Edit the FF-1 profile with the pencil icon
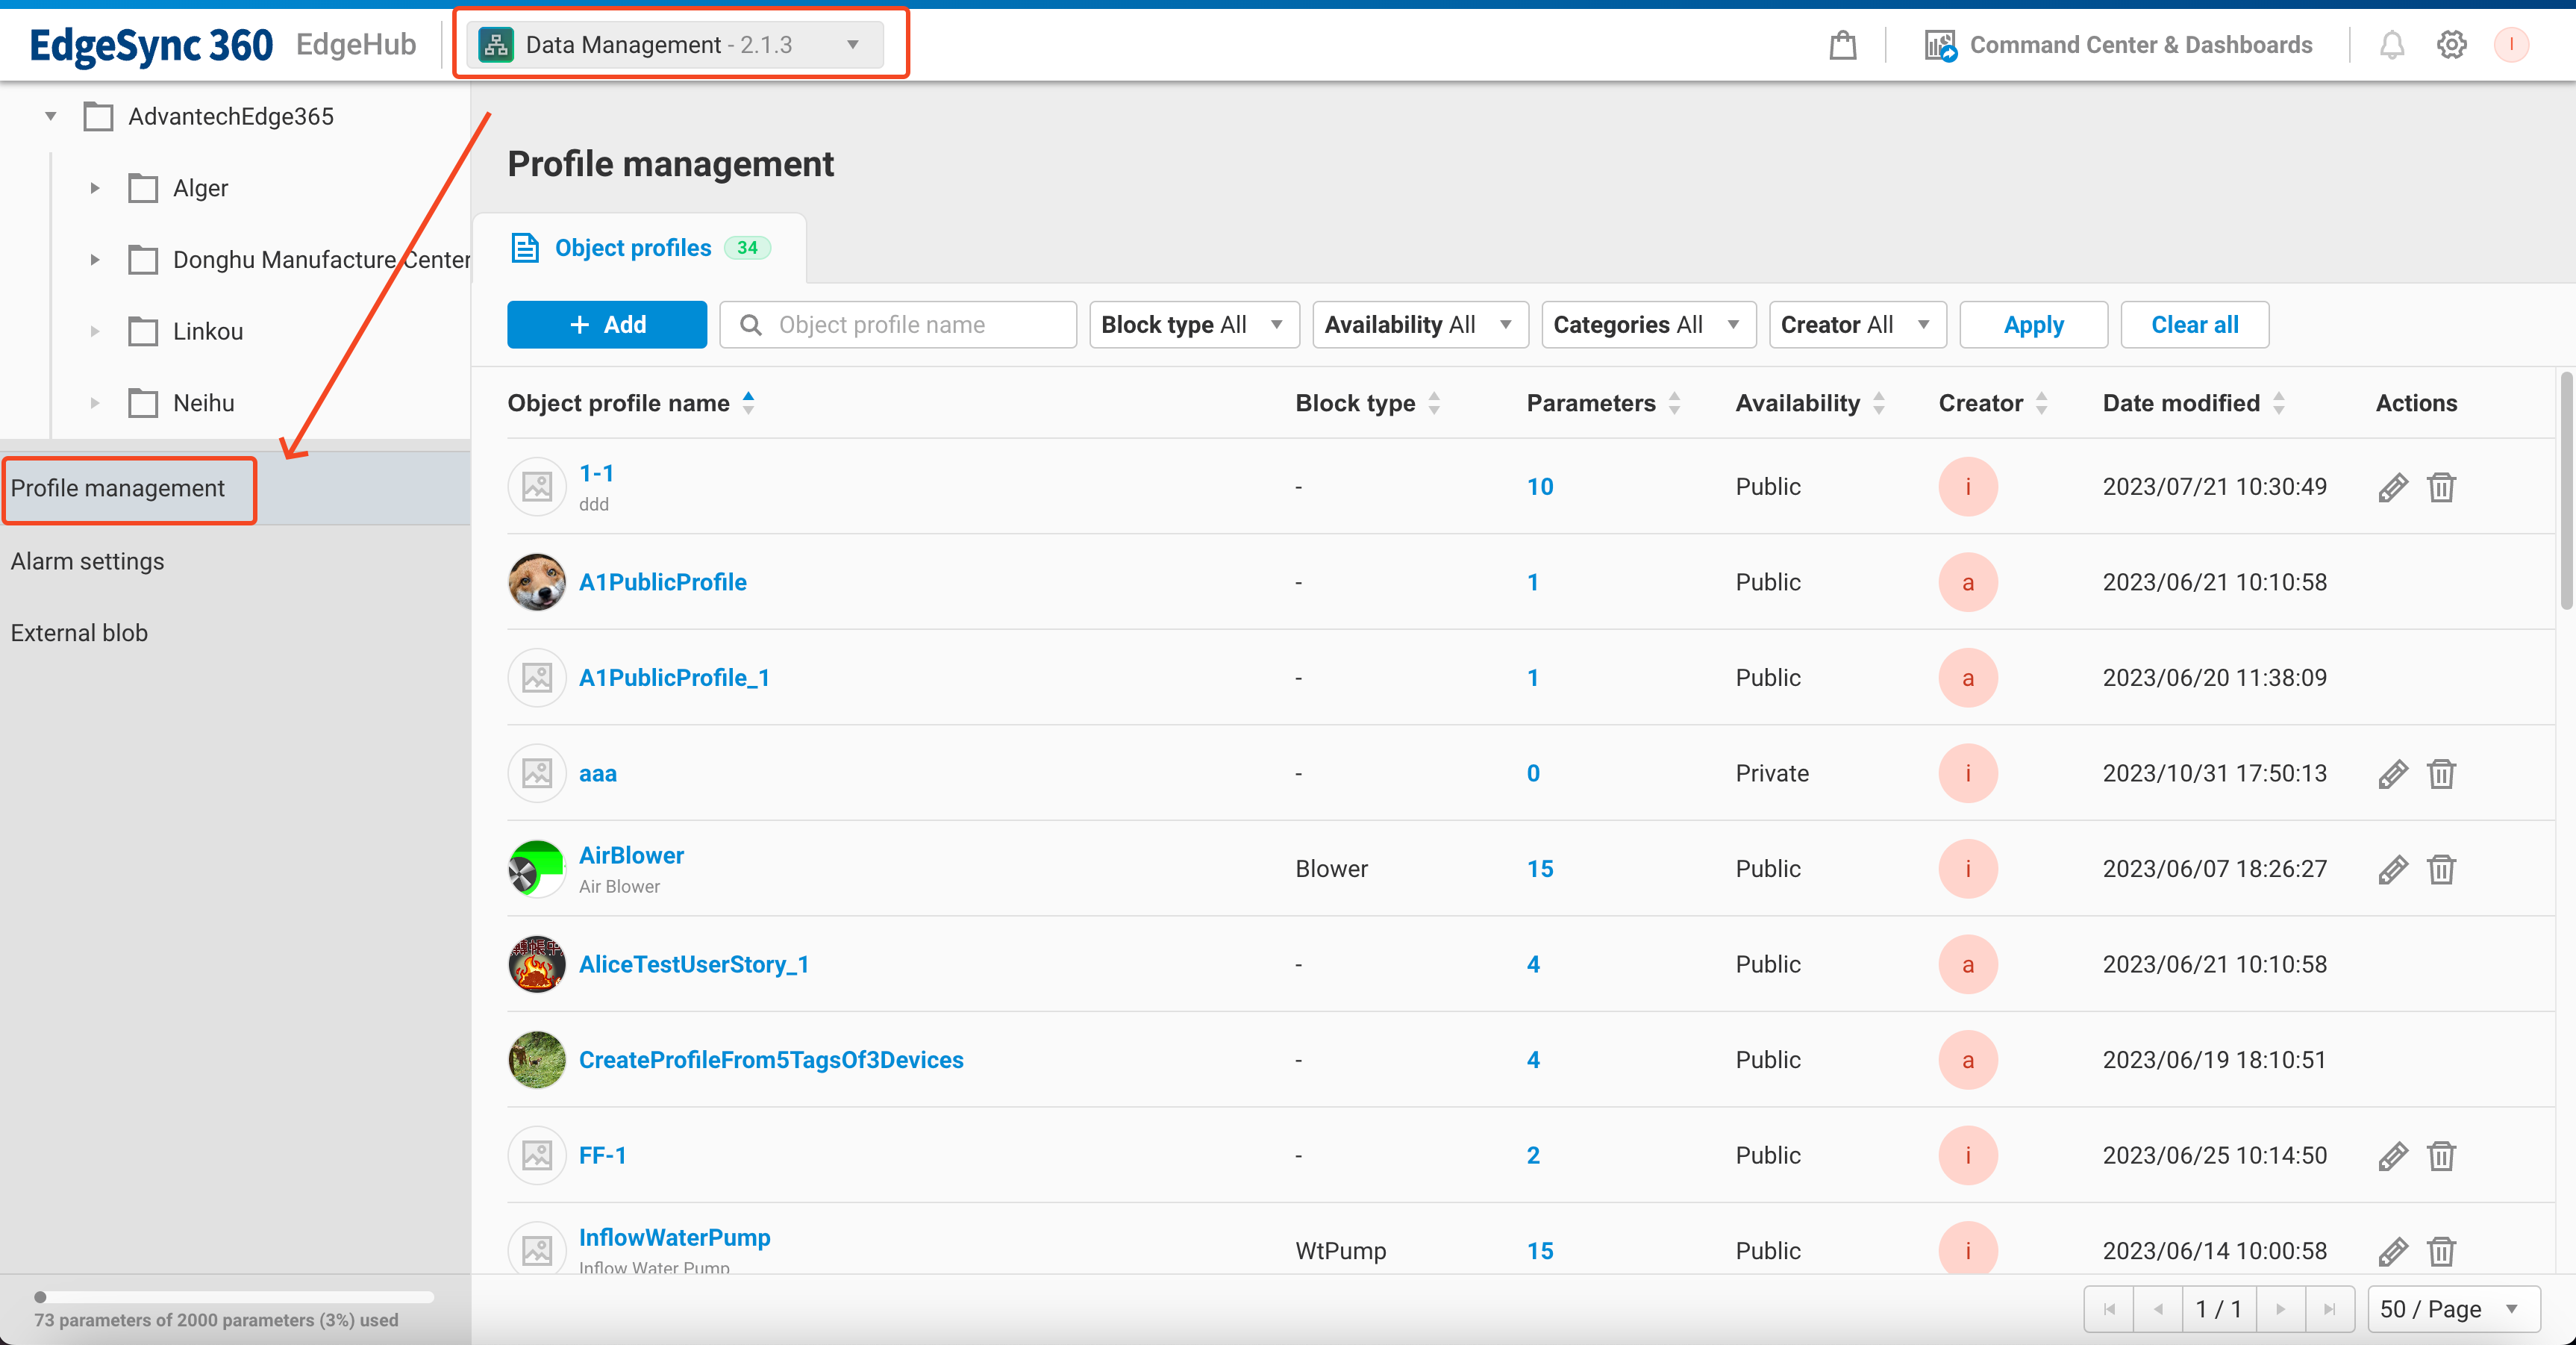 click(2392, 1156)
